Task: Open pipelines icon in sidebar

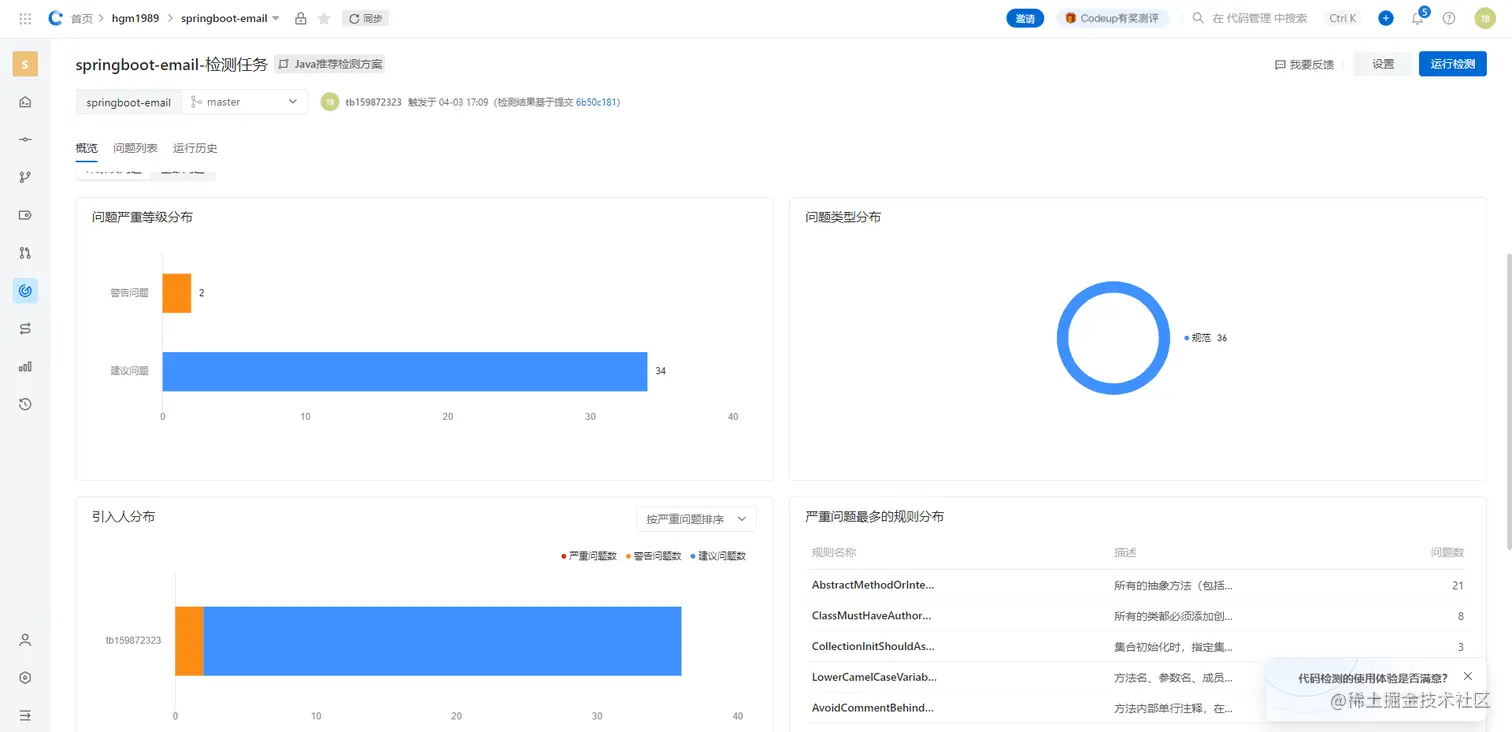Action: tap(25, 328)
